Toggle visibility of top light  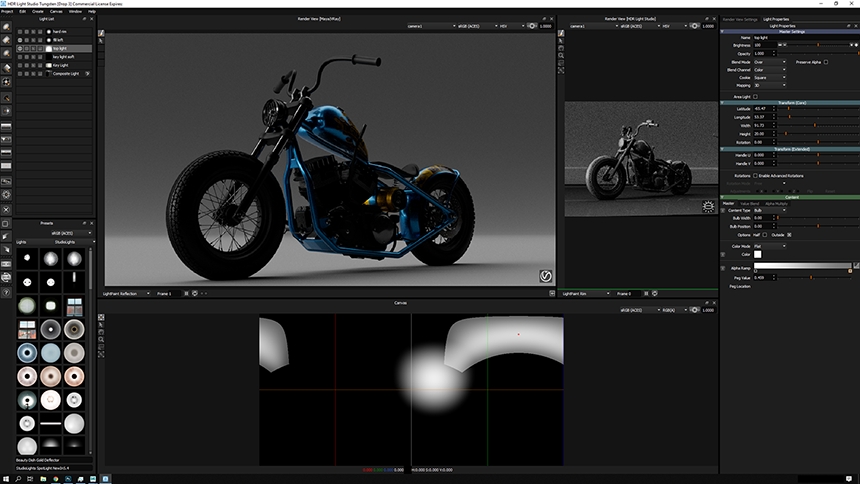pyautogui.click(x=20, y=48)
